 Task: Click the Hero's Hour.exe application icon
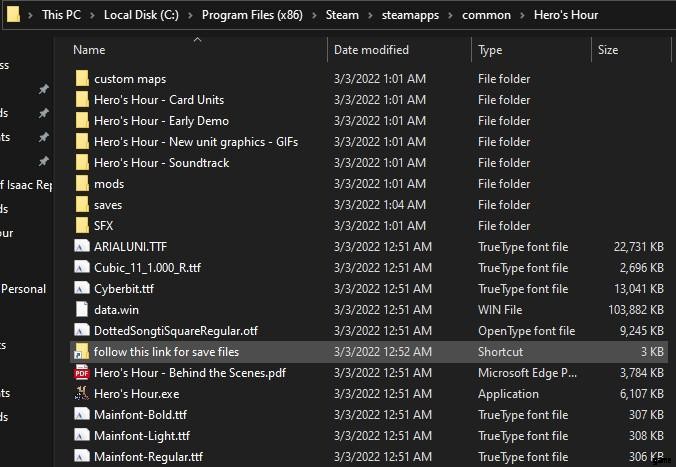(82, 394)
